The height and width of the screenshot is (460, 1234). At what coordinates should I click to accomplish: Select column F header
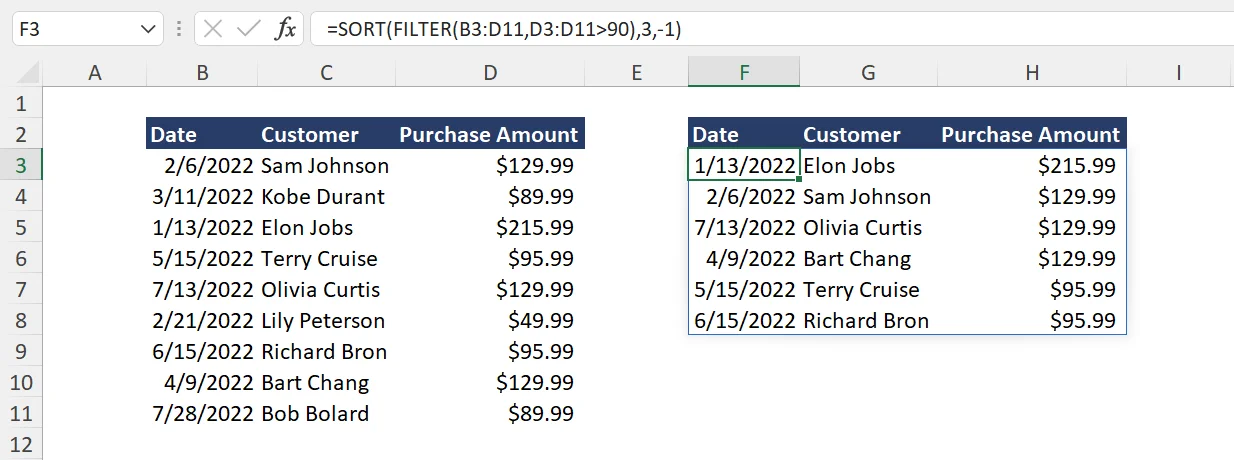(x=743, y=72)
